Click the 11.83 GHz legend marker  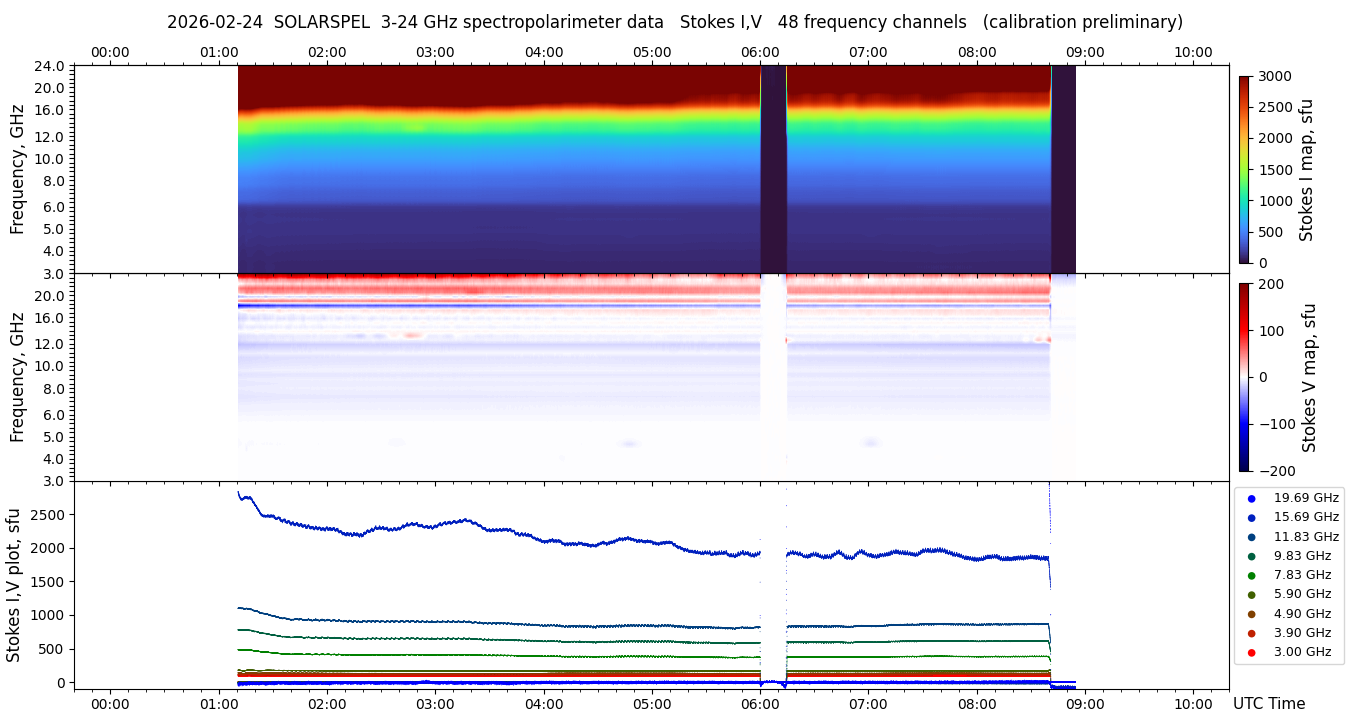1251,537
